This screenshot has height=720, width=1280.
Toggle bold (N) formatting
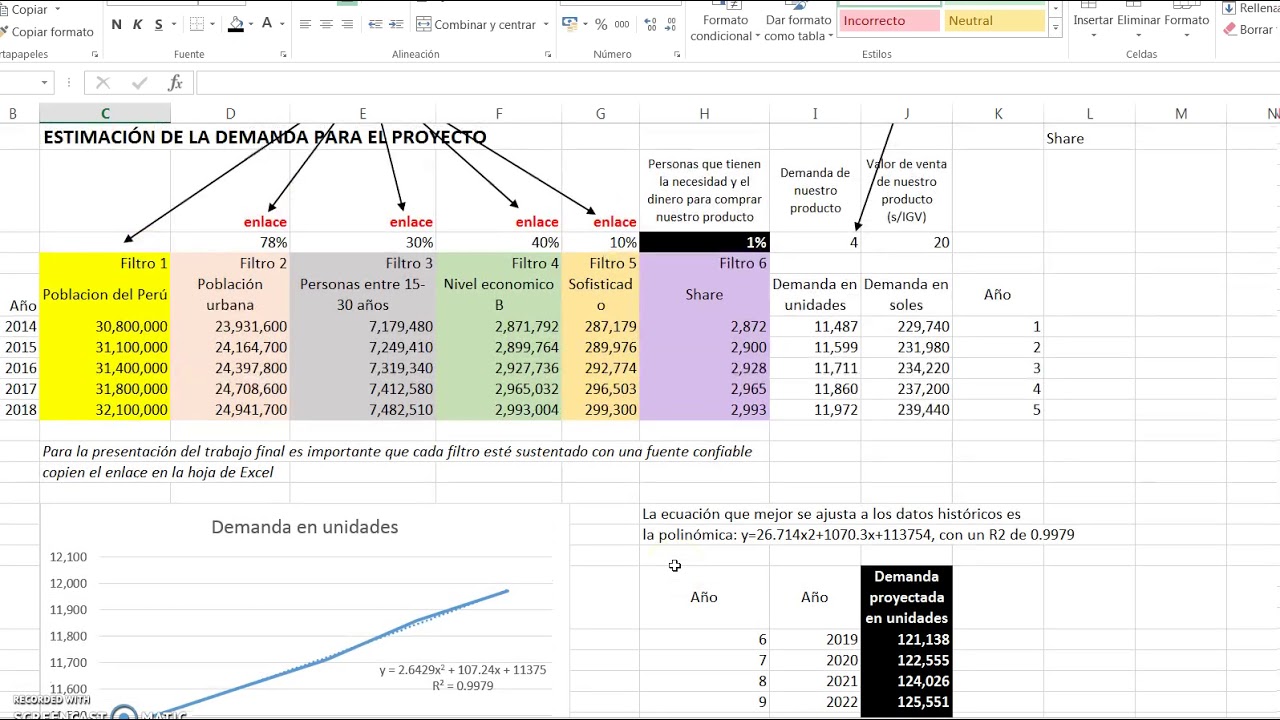[x=117, y=24]
